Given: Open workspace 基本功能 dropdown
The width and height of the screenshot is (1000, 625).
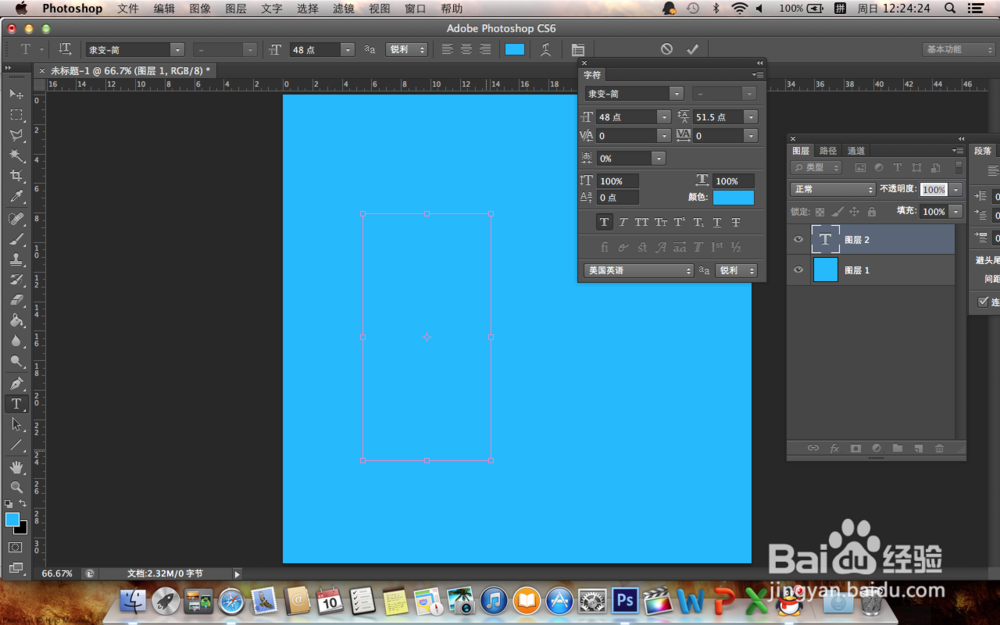Looking at the screenshot, I should [959, 49].
